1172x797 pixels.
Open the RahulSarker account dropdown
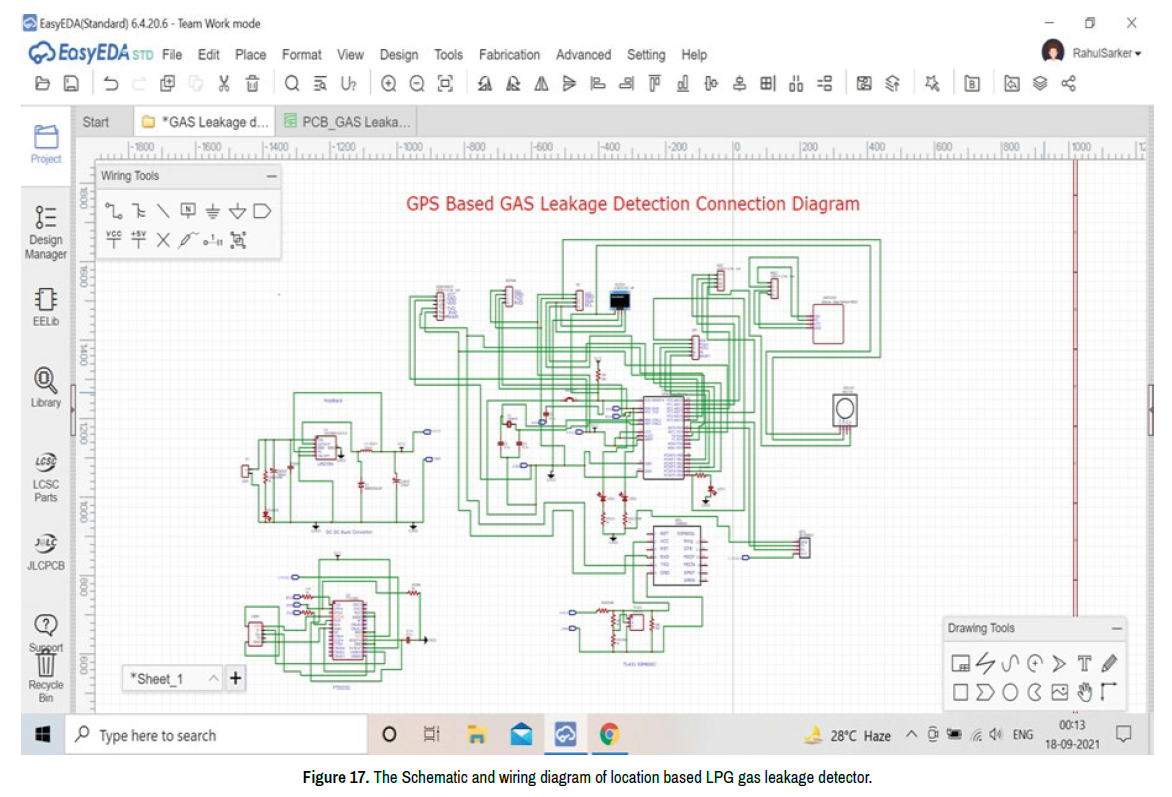pyautogui.click(x=1105, y=53)
